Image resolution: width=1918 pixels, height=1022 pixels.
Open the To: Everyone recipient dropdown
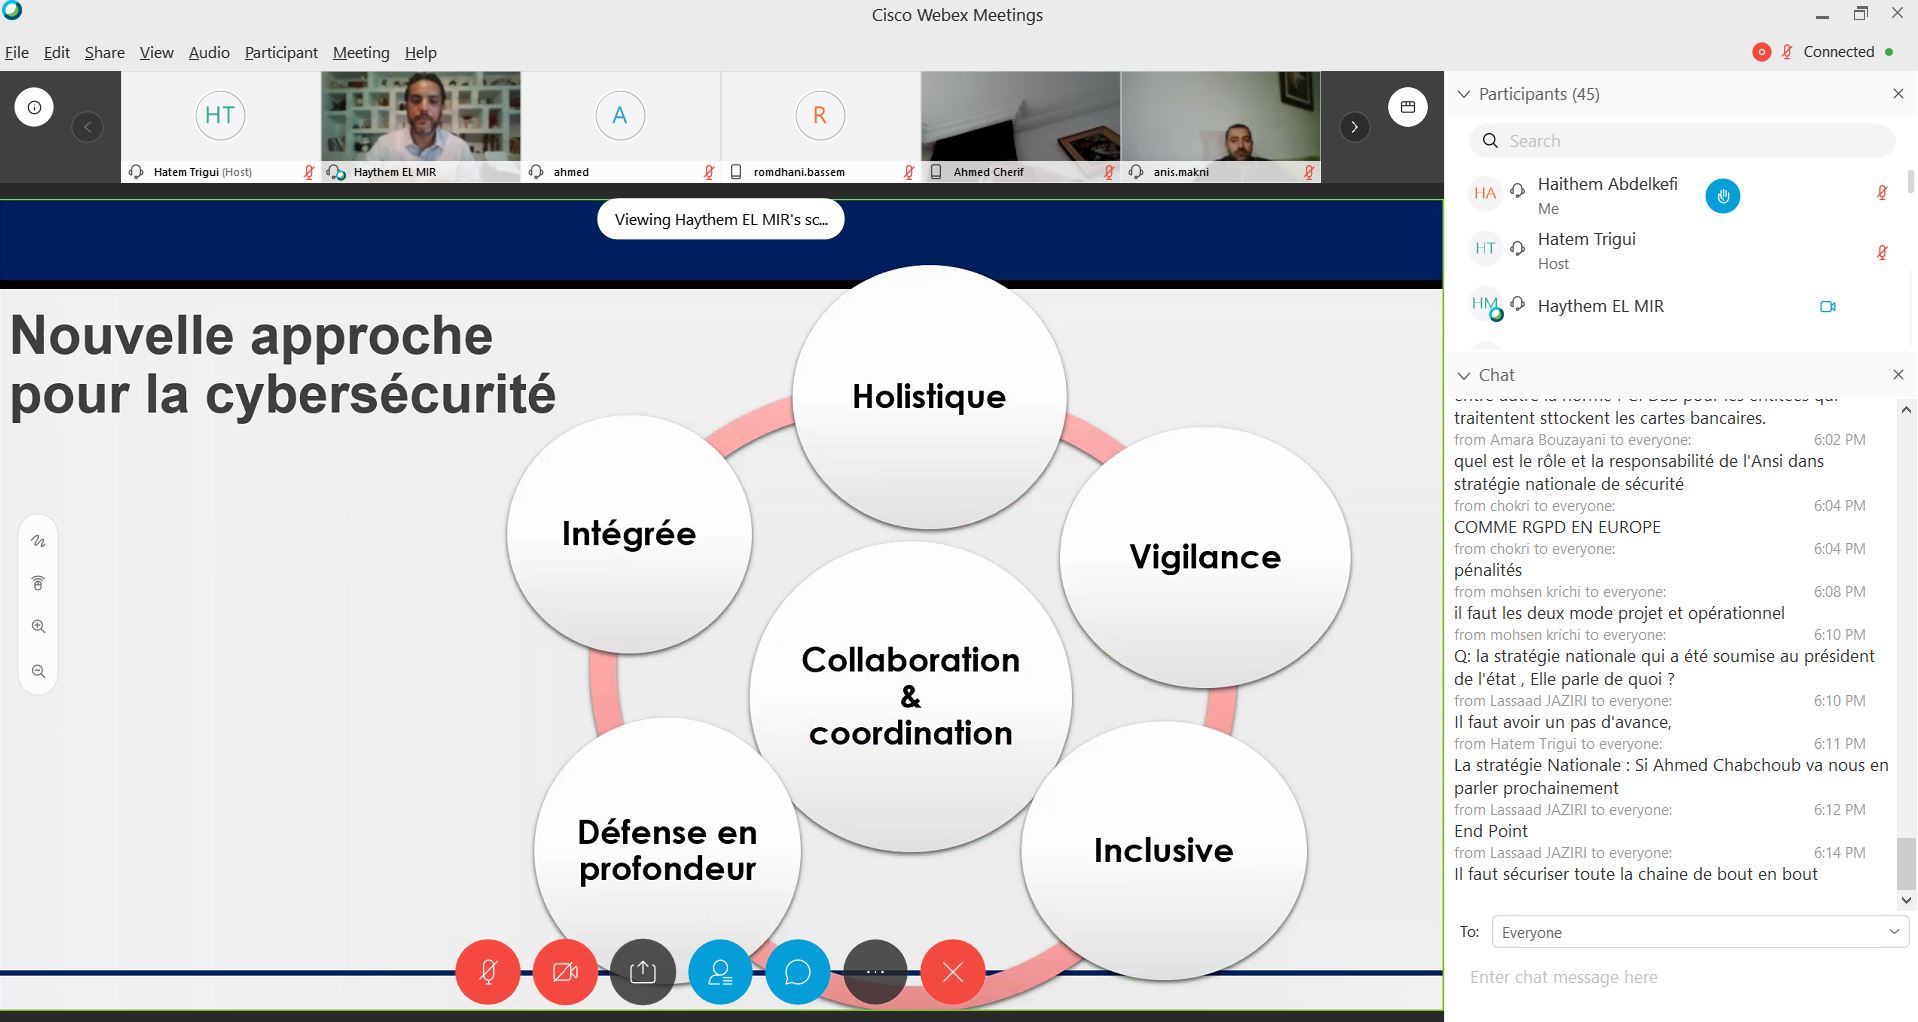(x=1700, y=932)
